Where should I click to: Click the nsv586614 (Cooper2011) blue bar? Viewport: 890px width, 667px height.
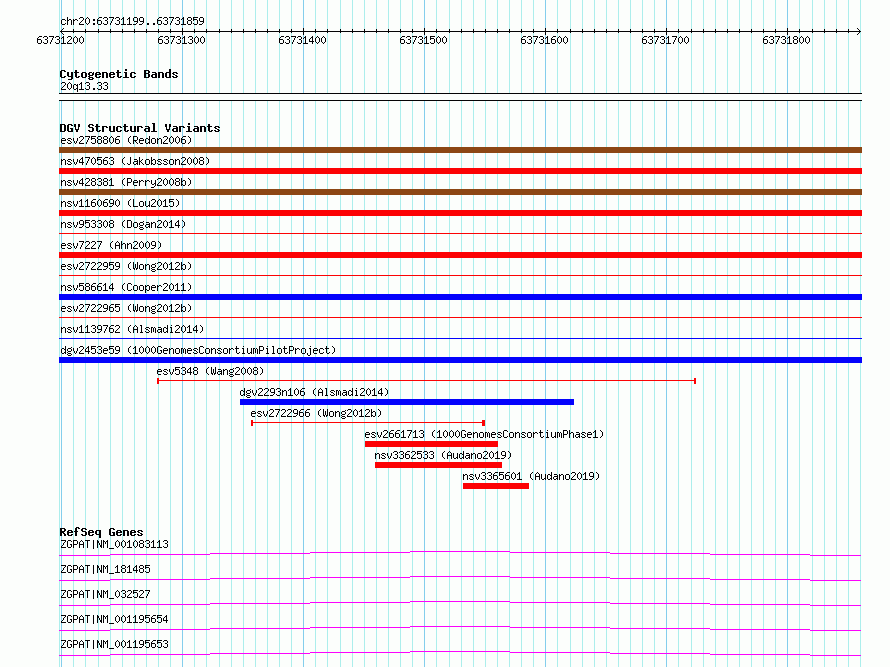[460, 297]
